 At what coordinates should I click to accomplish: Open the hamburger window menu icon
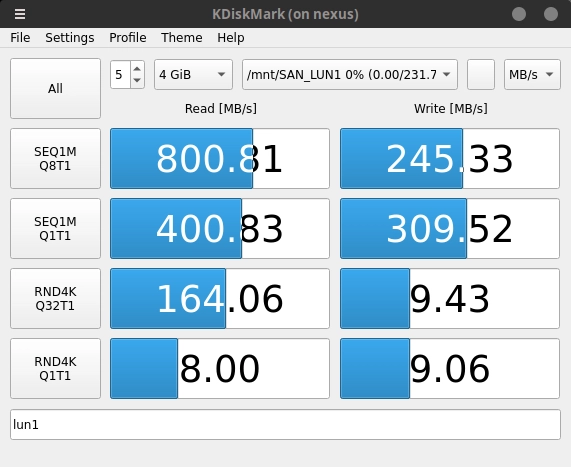point(20,14)
